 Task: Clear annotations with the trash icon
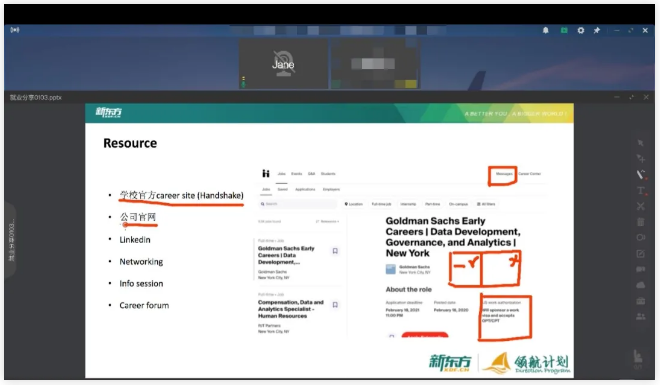tap(641, 222)
